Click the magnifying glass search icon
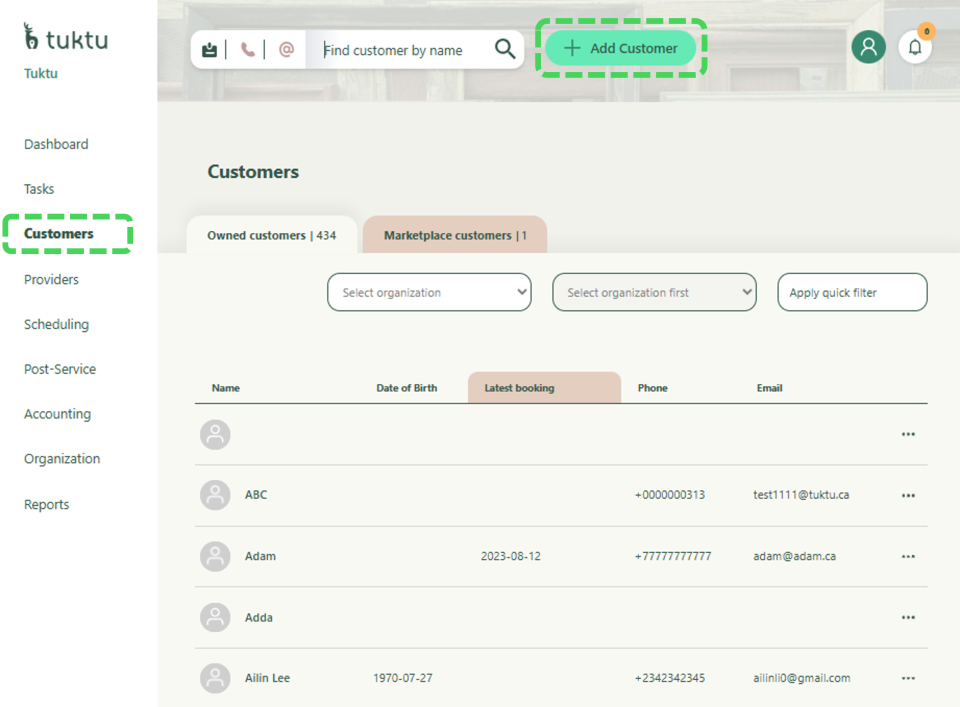 pos(505,49)
